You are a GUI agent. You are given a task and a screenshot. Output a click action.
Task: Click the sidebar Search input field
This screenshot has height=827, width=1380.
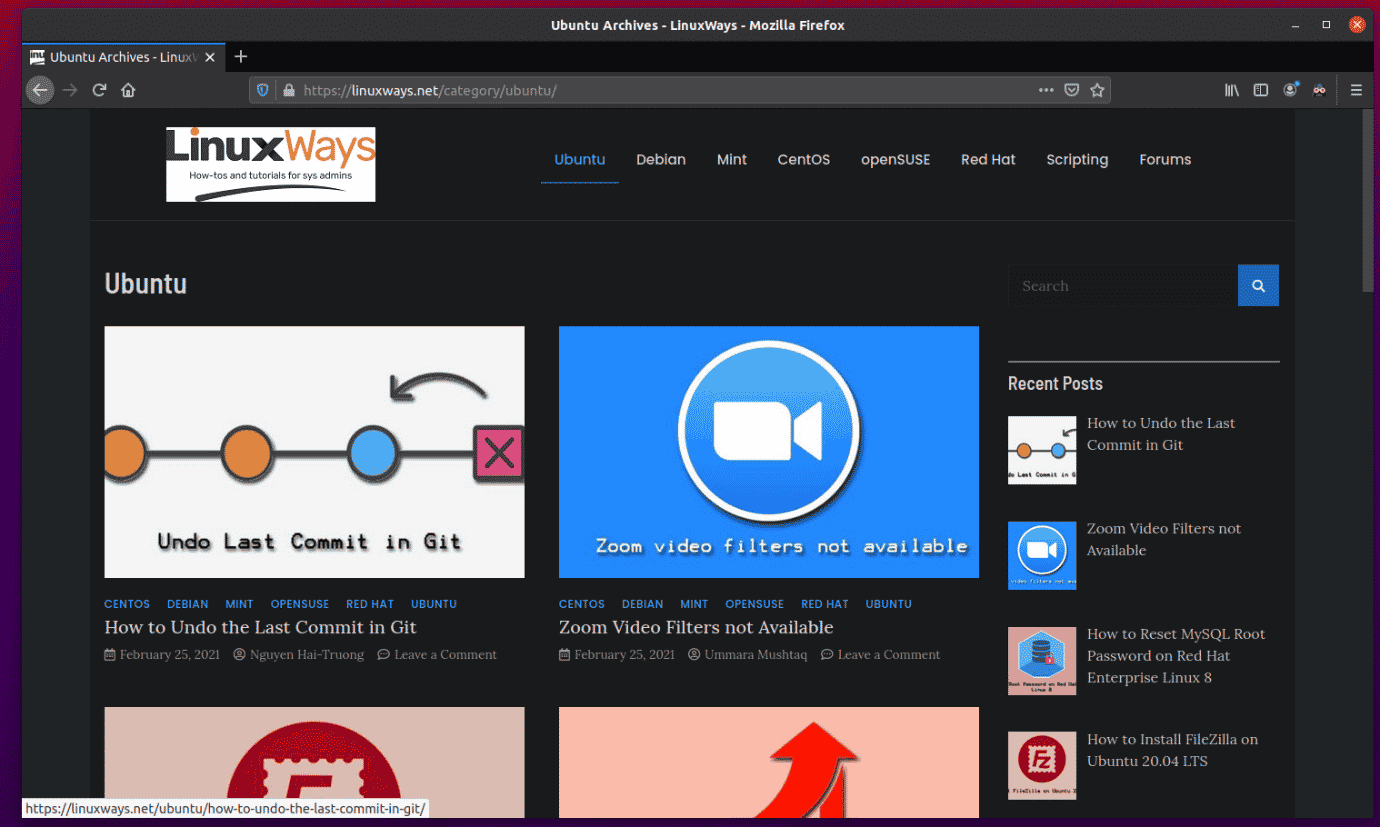coord(1123,285)
